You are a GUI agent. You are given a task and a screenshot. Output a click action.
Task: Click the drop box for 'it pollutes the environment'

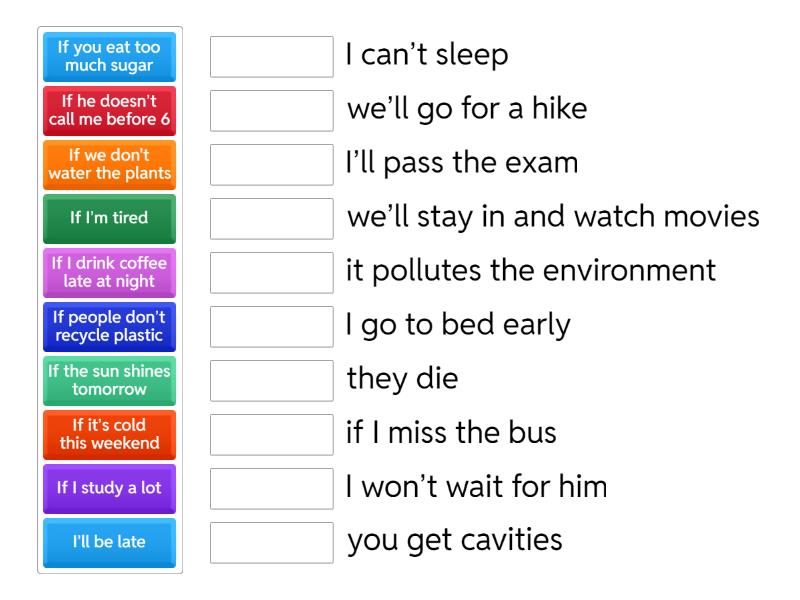272,273
